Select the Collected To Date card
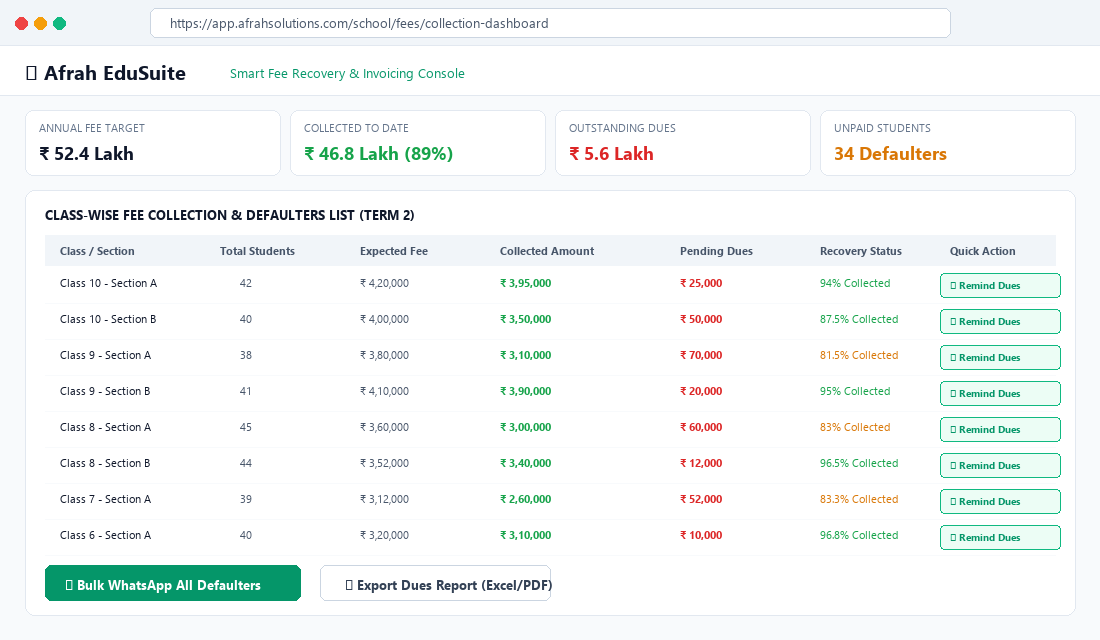This screenshot has height=640, width=1100. 418,143
